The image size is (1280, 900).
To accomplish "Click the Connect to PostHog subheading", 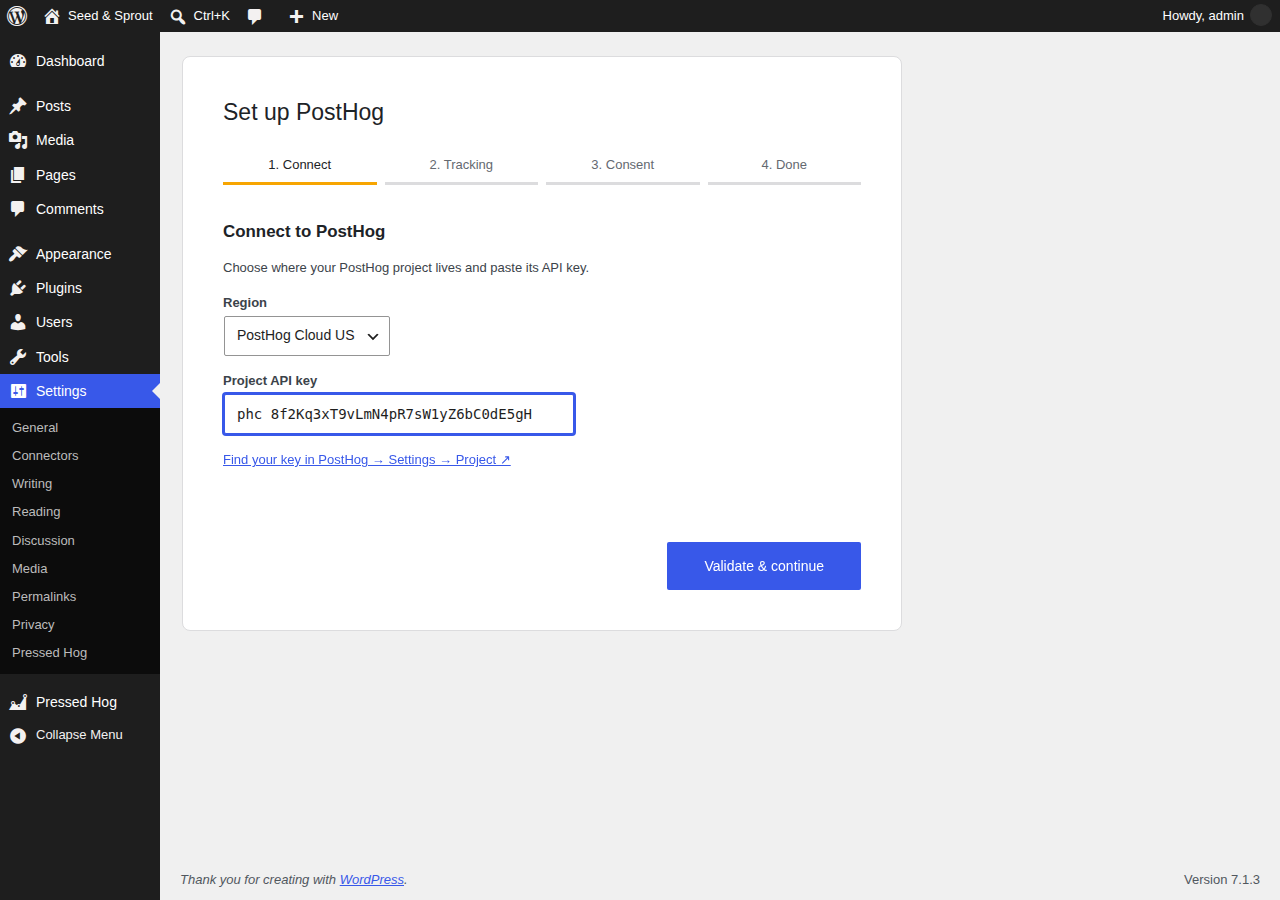I will coord(304,232).
